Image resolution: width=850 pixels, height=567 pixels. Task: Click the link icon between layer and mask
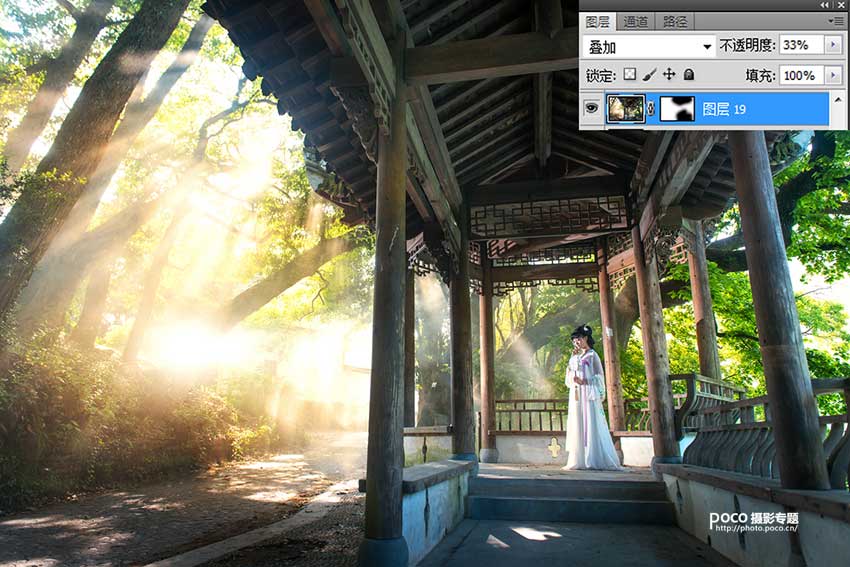651,109
